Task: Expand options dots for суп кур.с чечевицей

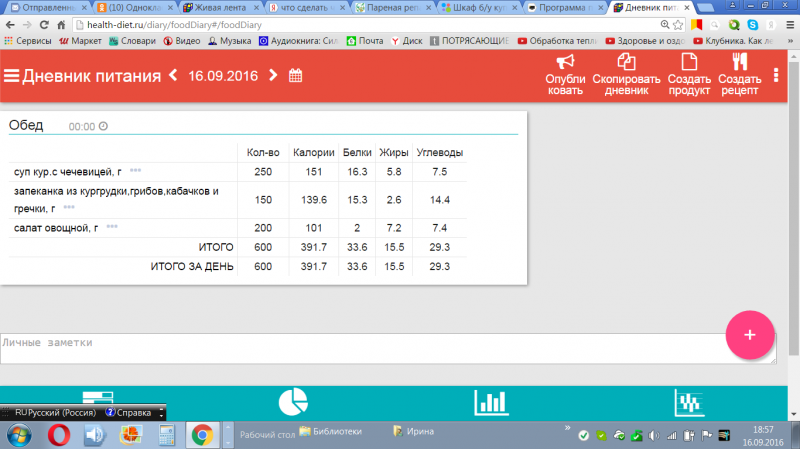Action: 135,172
